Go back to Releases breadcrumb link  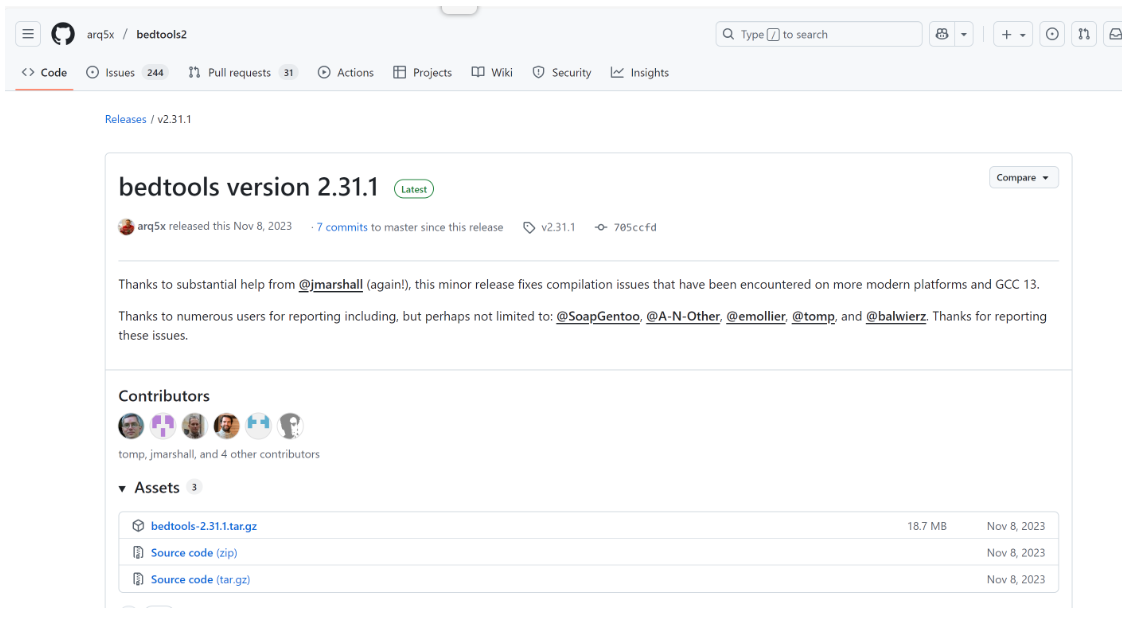(x=125, y=119)
